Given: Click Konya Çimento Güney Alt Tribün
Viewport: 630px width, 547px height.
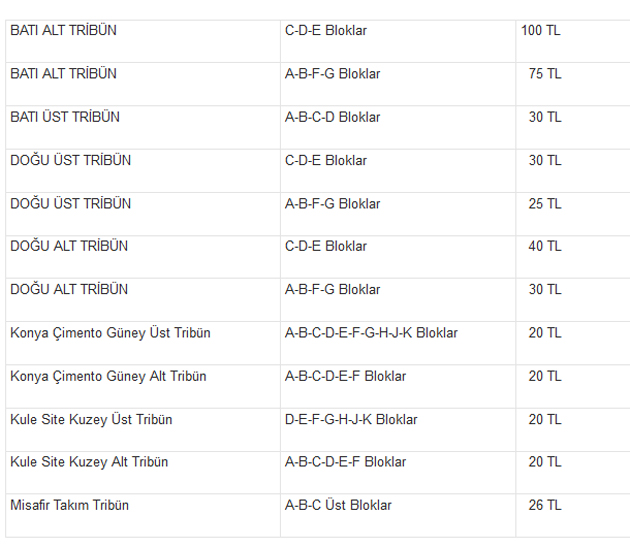Looking at the screenshot, I should pyautogui.click(x=108, y=376).
